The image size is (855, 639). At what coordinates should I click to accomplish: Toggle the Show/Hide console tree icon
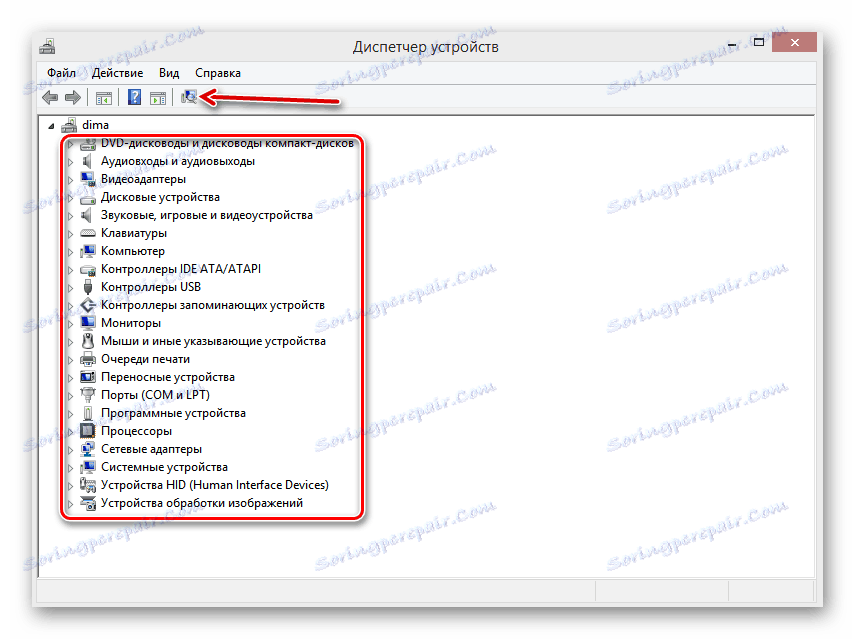tap(103, 97)
